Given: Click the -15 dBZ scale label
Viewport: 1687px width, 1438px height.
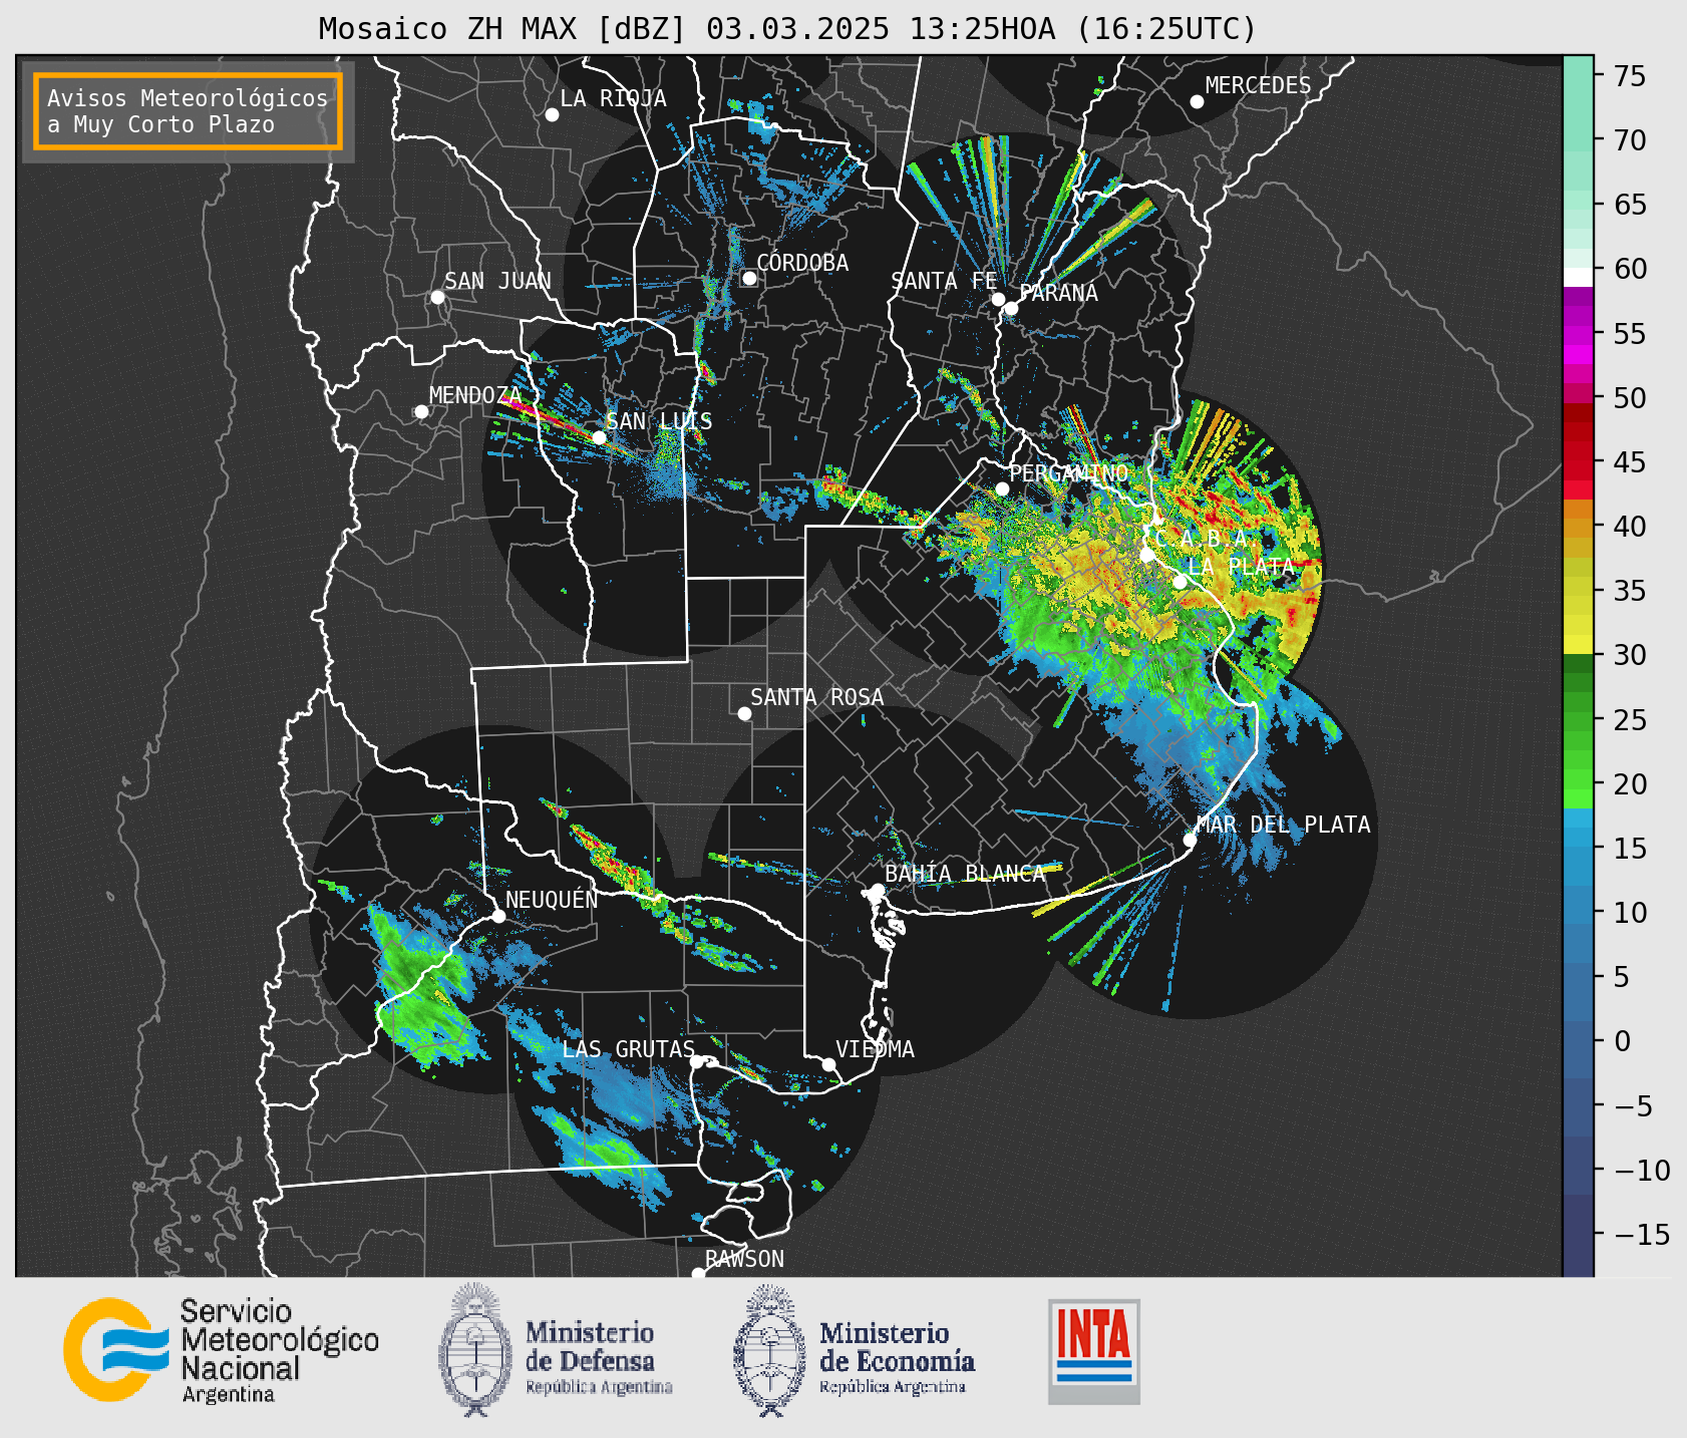Looking at the screenshot, I should (x=1641, y=1235).
